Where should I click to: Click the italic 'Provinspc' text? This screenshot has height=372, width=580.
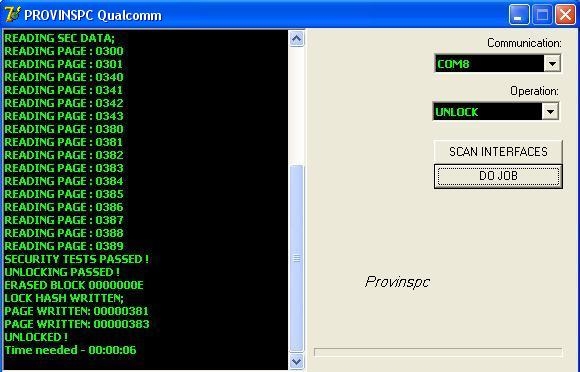tap(397, 282)
